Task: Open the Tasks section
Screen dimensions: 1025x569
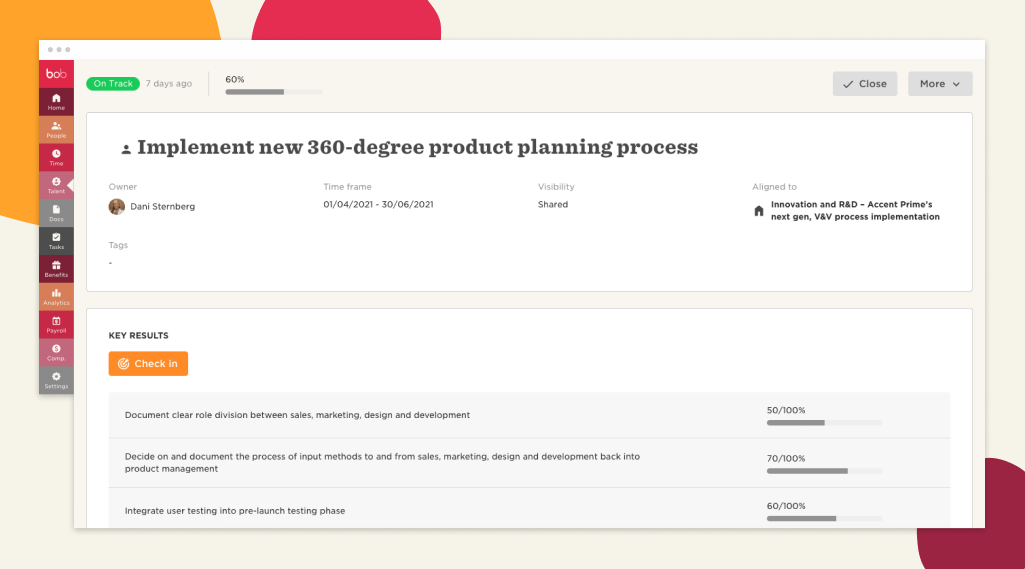Action: click(x=56, y=241)
